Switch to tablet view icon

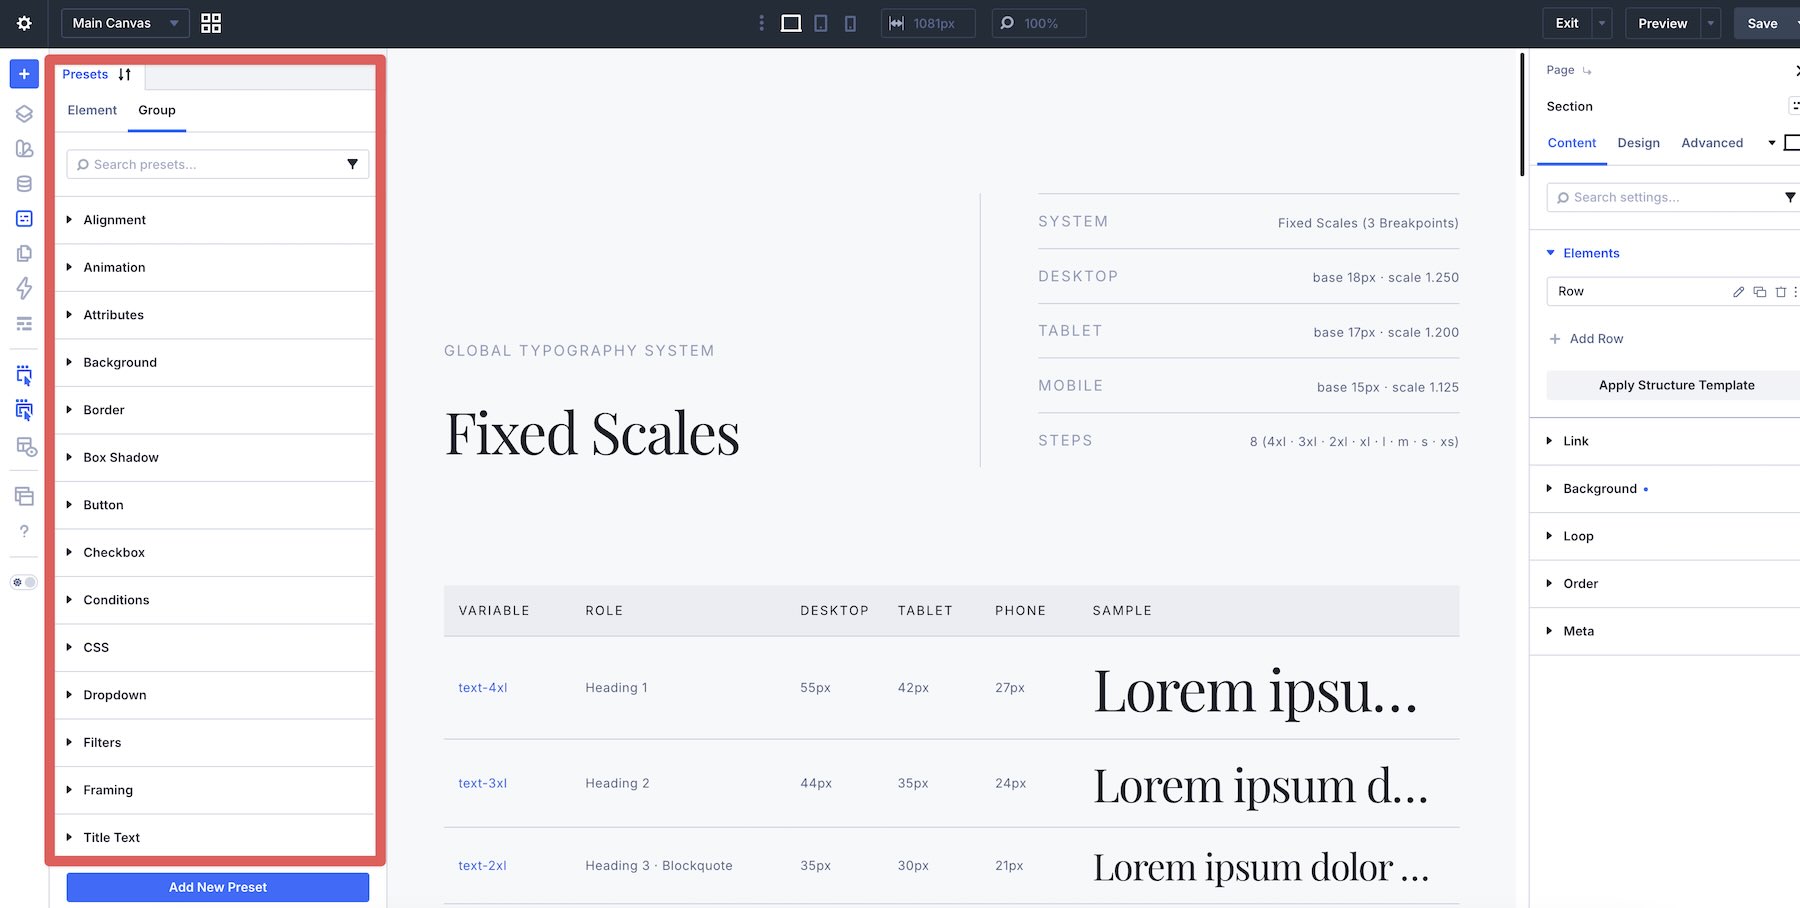coord(821,23)
